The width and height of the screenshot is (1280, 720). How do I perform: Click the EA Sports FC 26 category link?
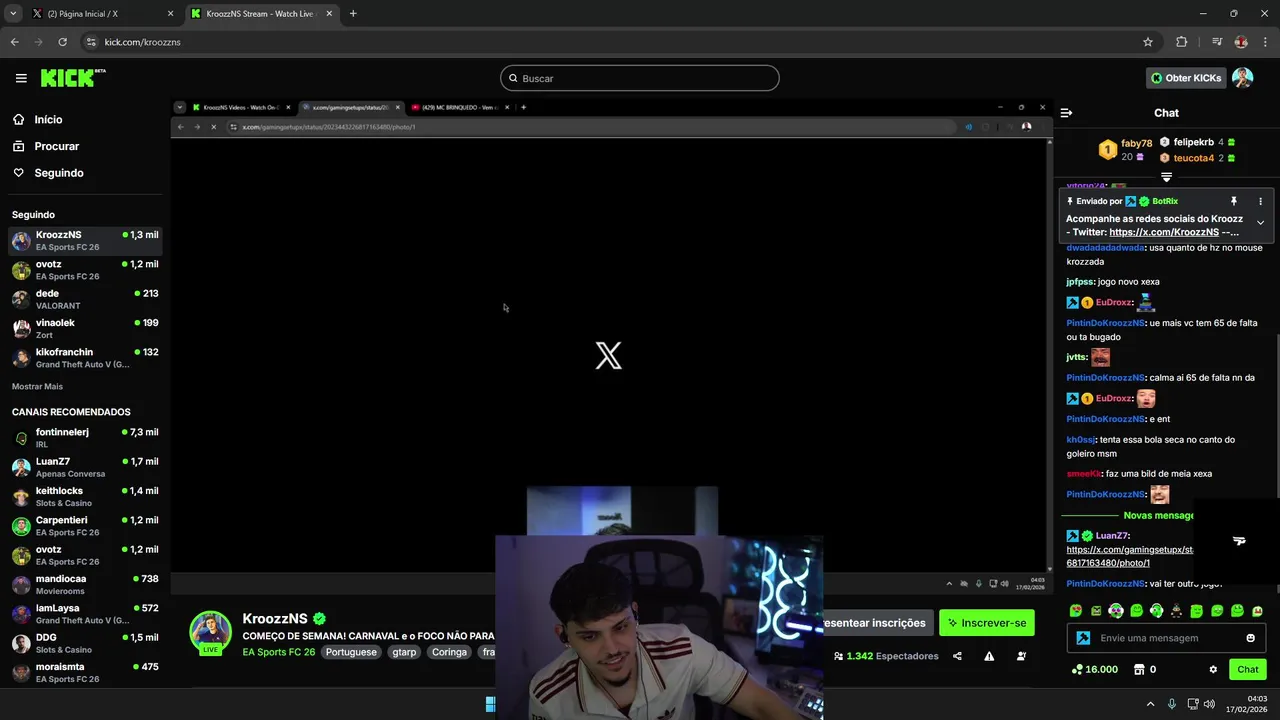(279, 652)
